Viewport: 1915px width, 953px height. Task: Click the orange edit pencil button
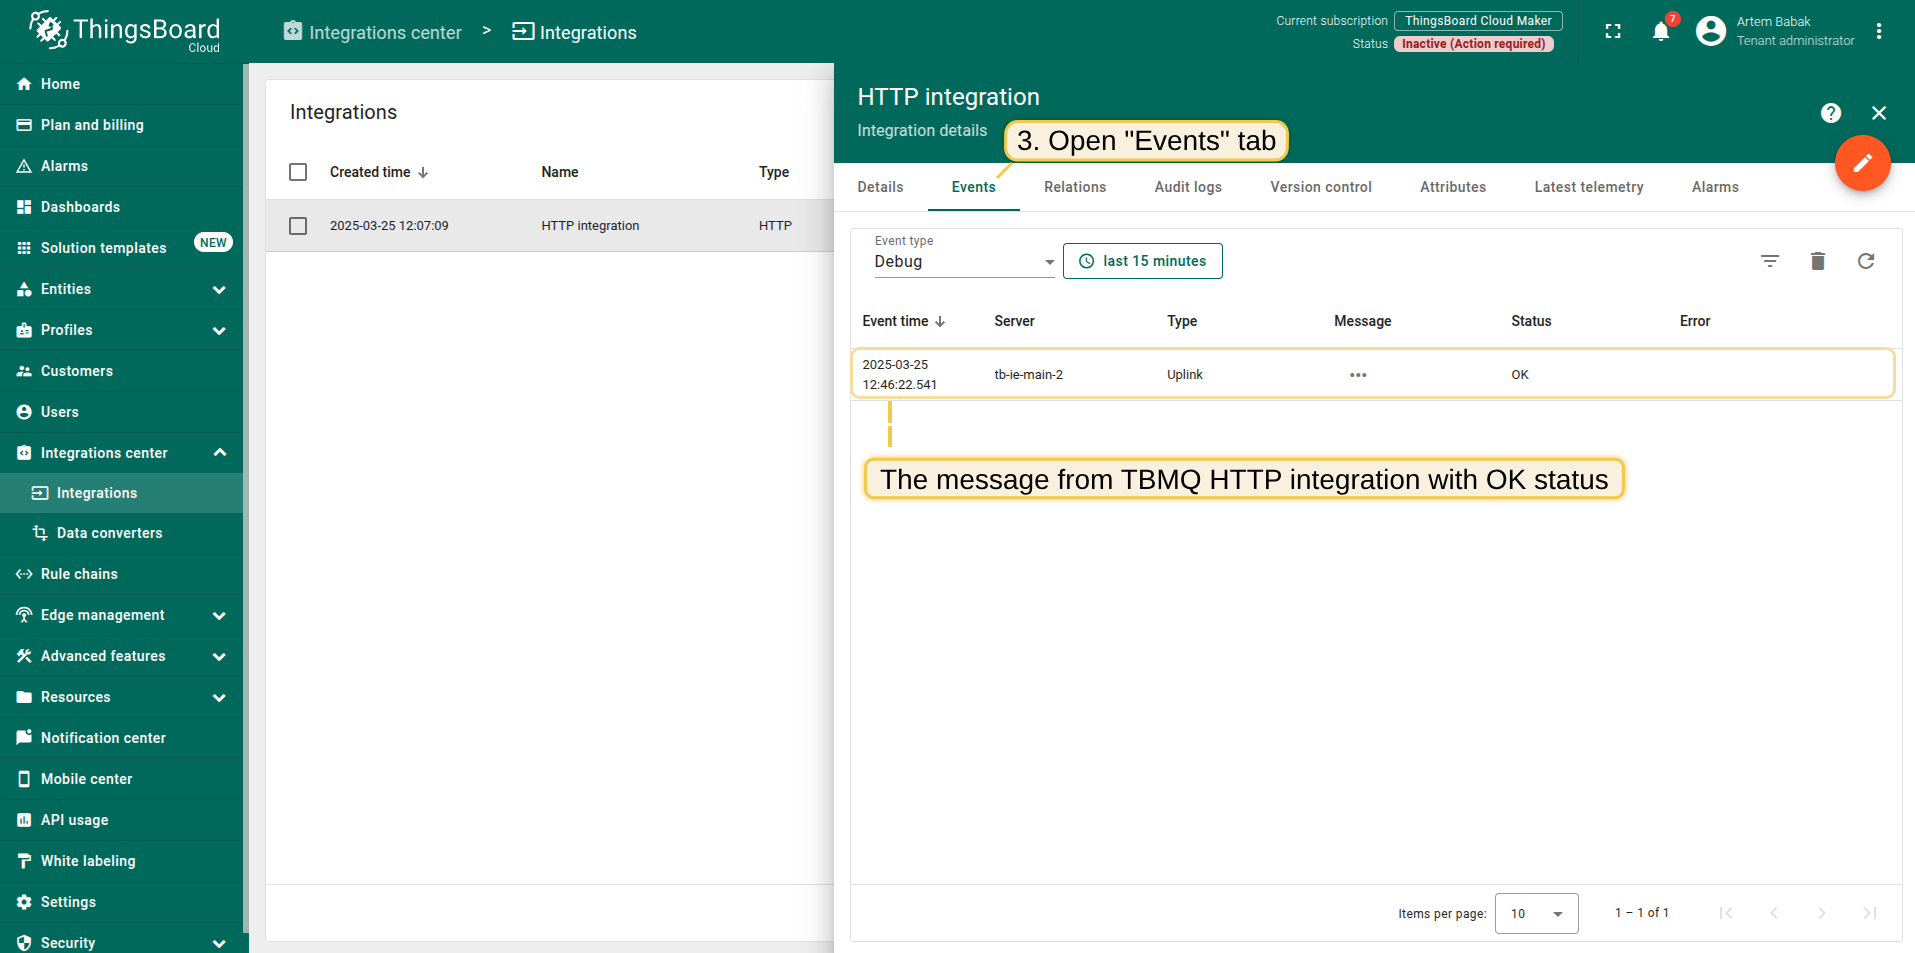pyautogui.click(x=1862, y=163)
